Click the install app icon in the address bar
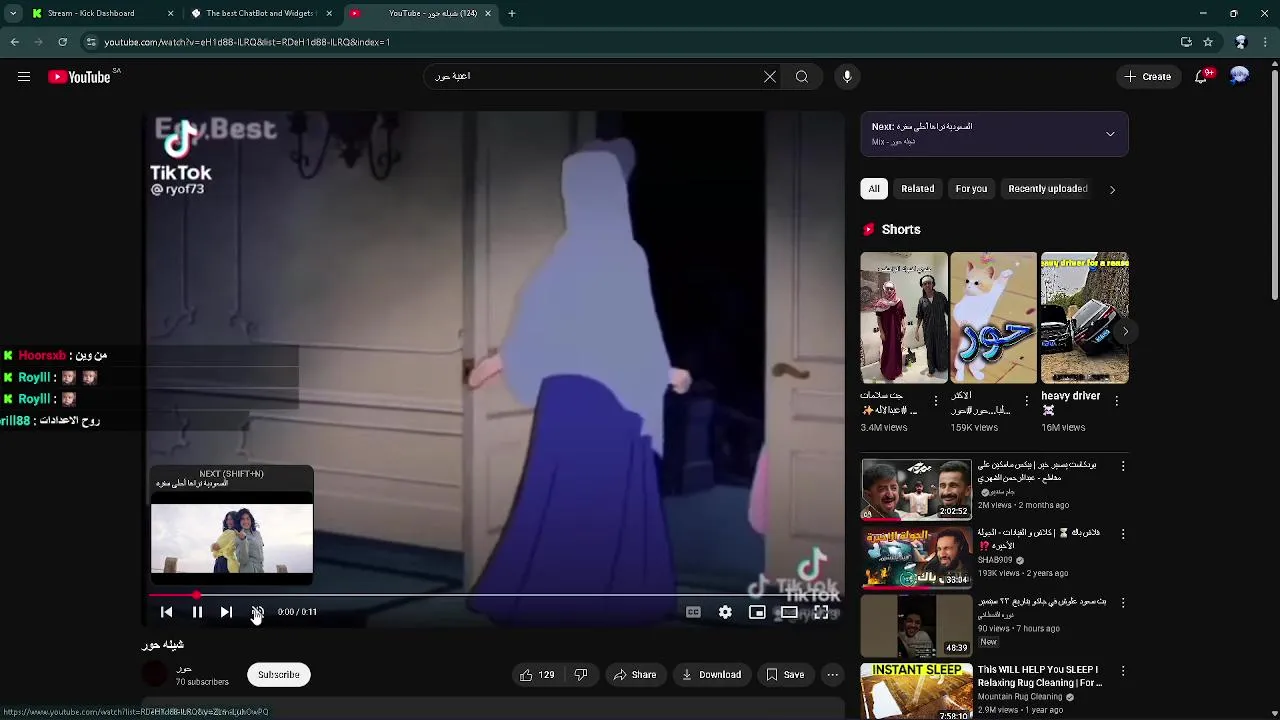The width and height of the screenshot is (1280, 720). point(1186,42)
